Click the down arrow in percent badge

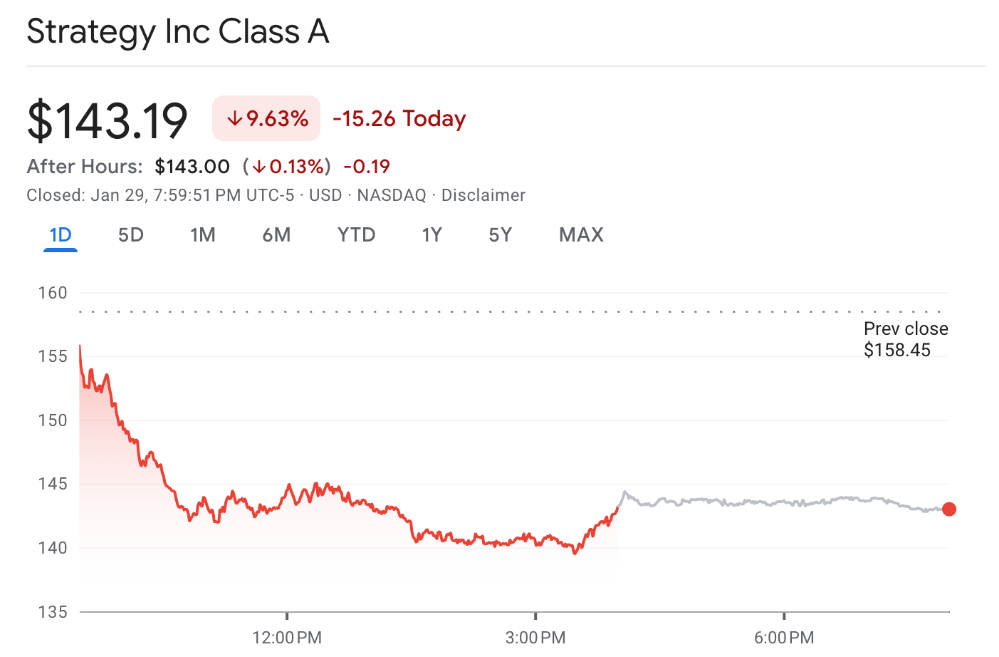[234, 119]
